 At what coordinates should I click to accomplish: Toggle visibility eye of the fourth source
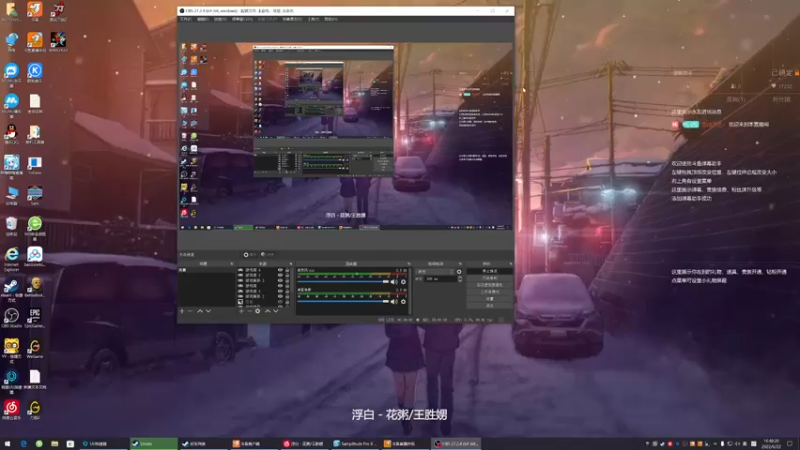coord(280,286)
